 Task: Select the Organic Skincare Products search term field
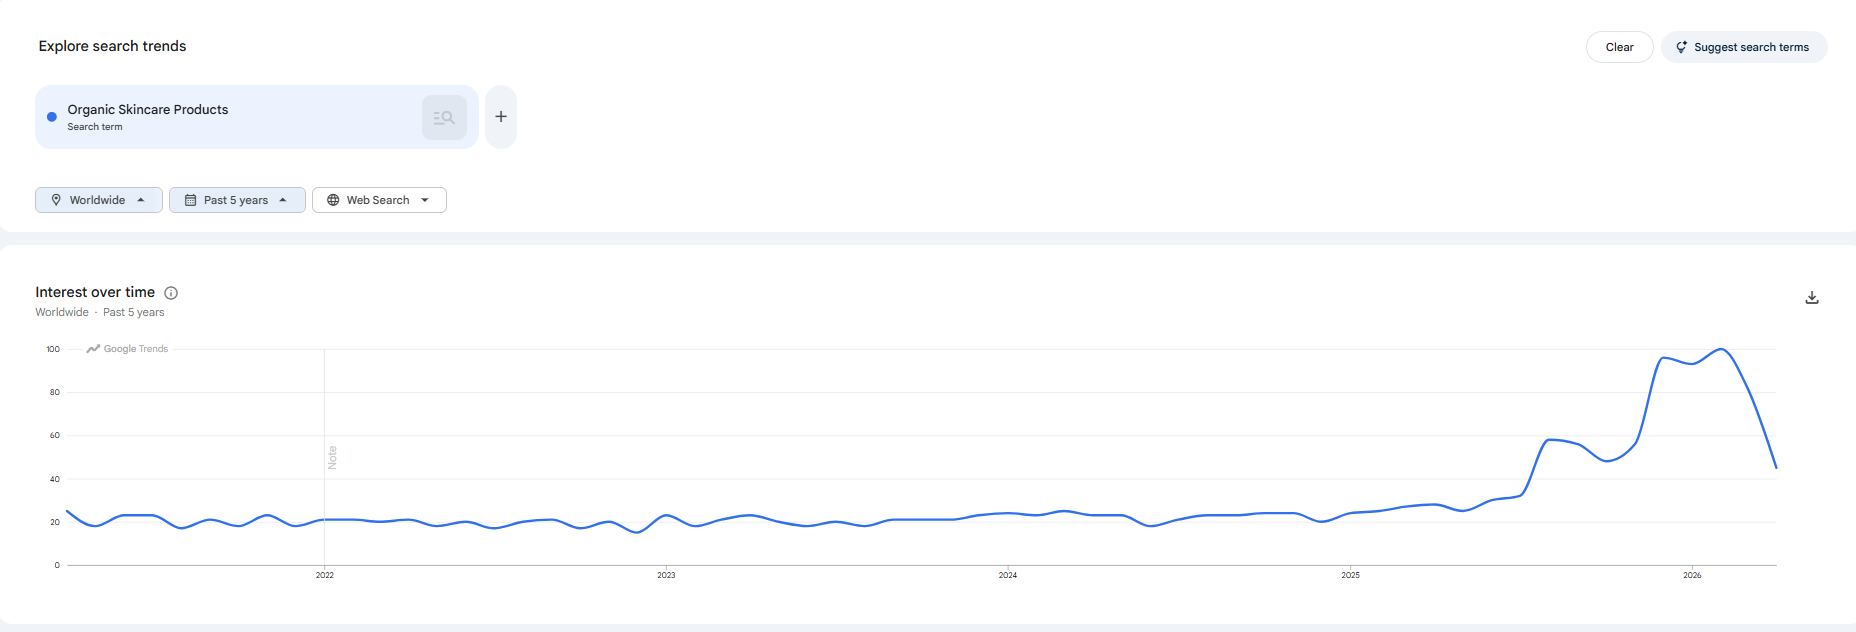(x=257, y=117)
